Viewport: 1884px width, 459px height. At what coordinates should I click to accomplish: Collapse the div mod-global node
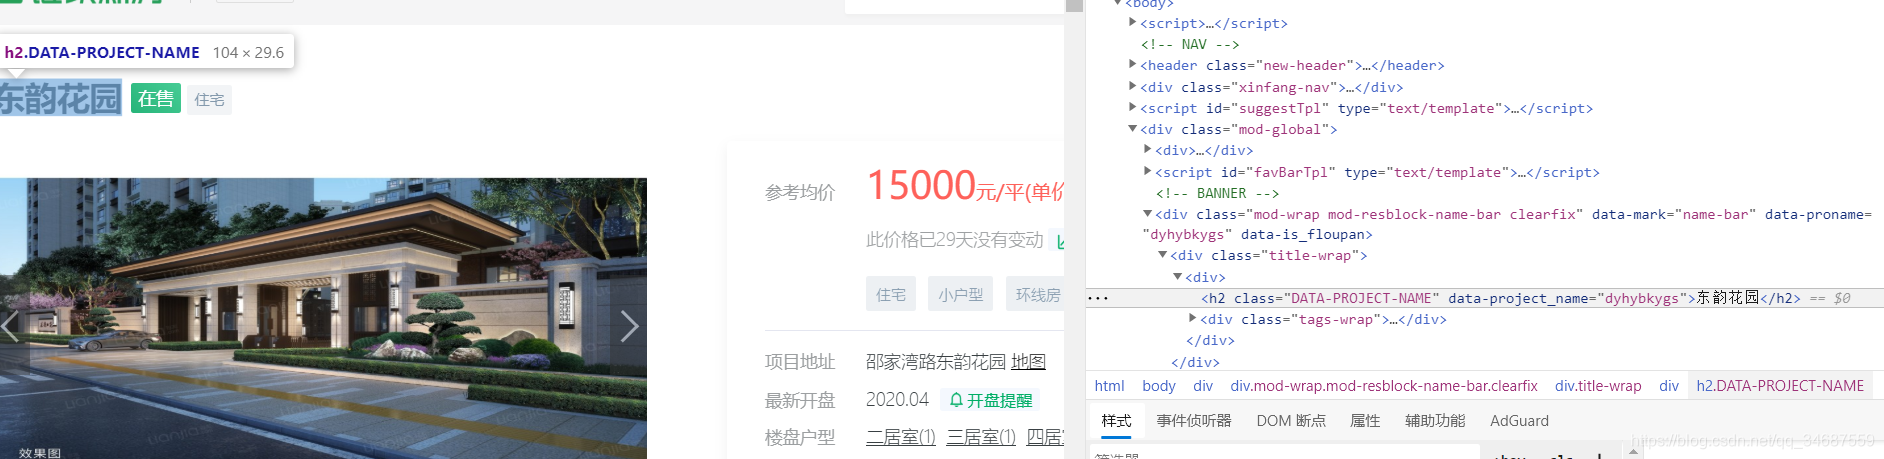(x=1132, y=129)
